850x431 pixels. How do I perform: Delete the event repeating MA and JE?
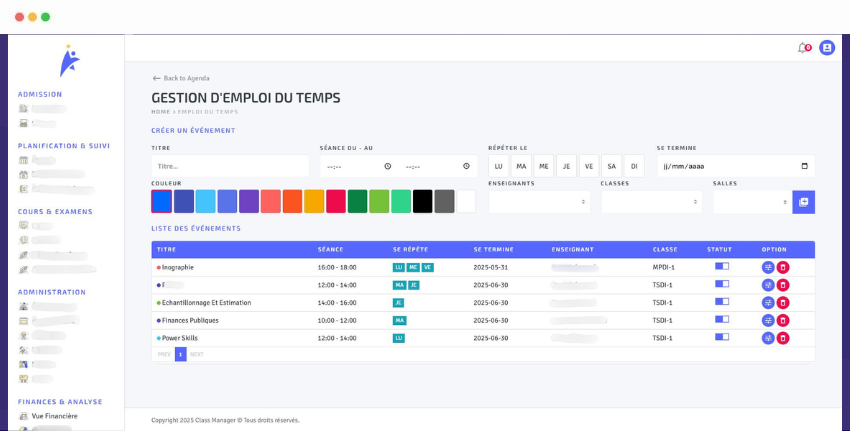tap(783, 285)
